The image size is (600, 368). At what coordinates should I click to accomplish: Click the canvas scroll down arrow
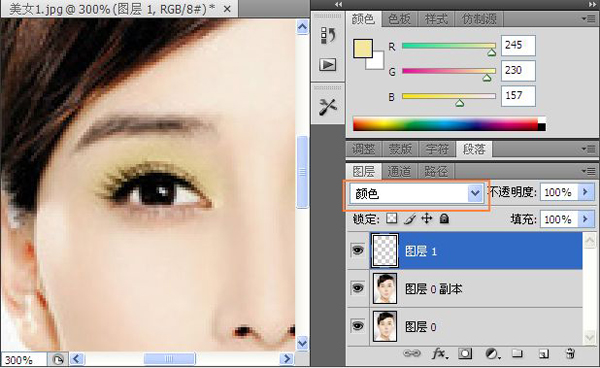(x=302, y=342)
